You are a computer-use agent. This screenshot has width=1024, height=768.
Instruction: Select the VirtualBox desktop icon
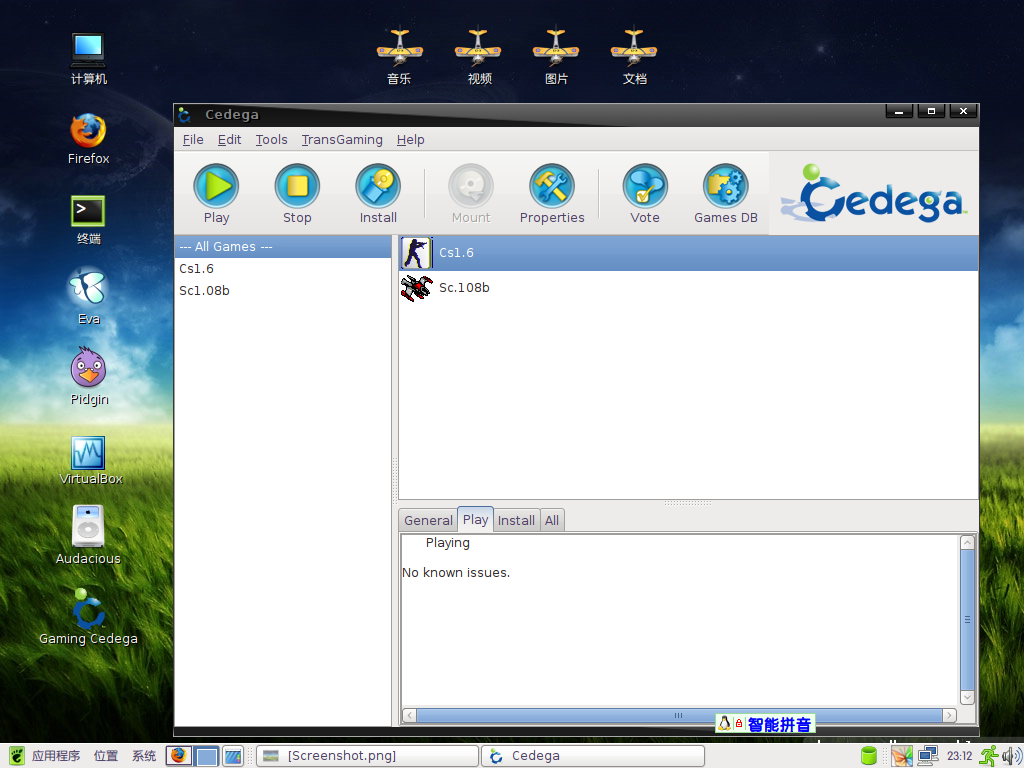pyautogui.click(x=90, y=460)
